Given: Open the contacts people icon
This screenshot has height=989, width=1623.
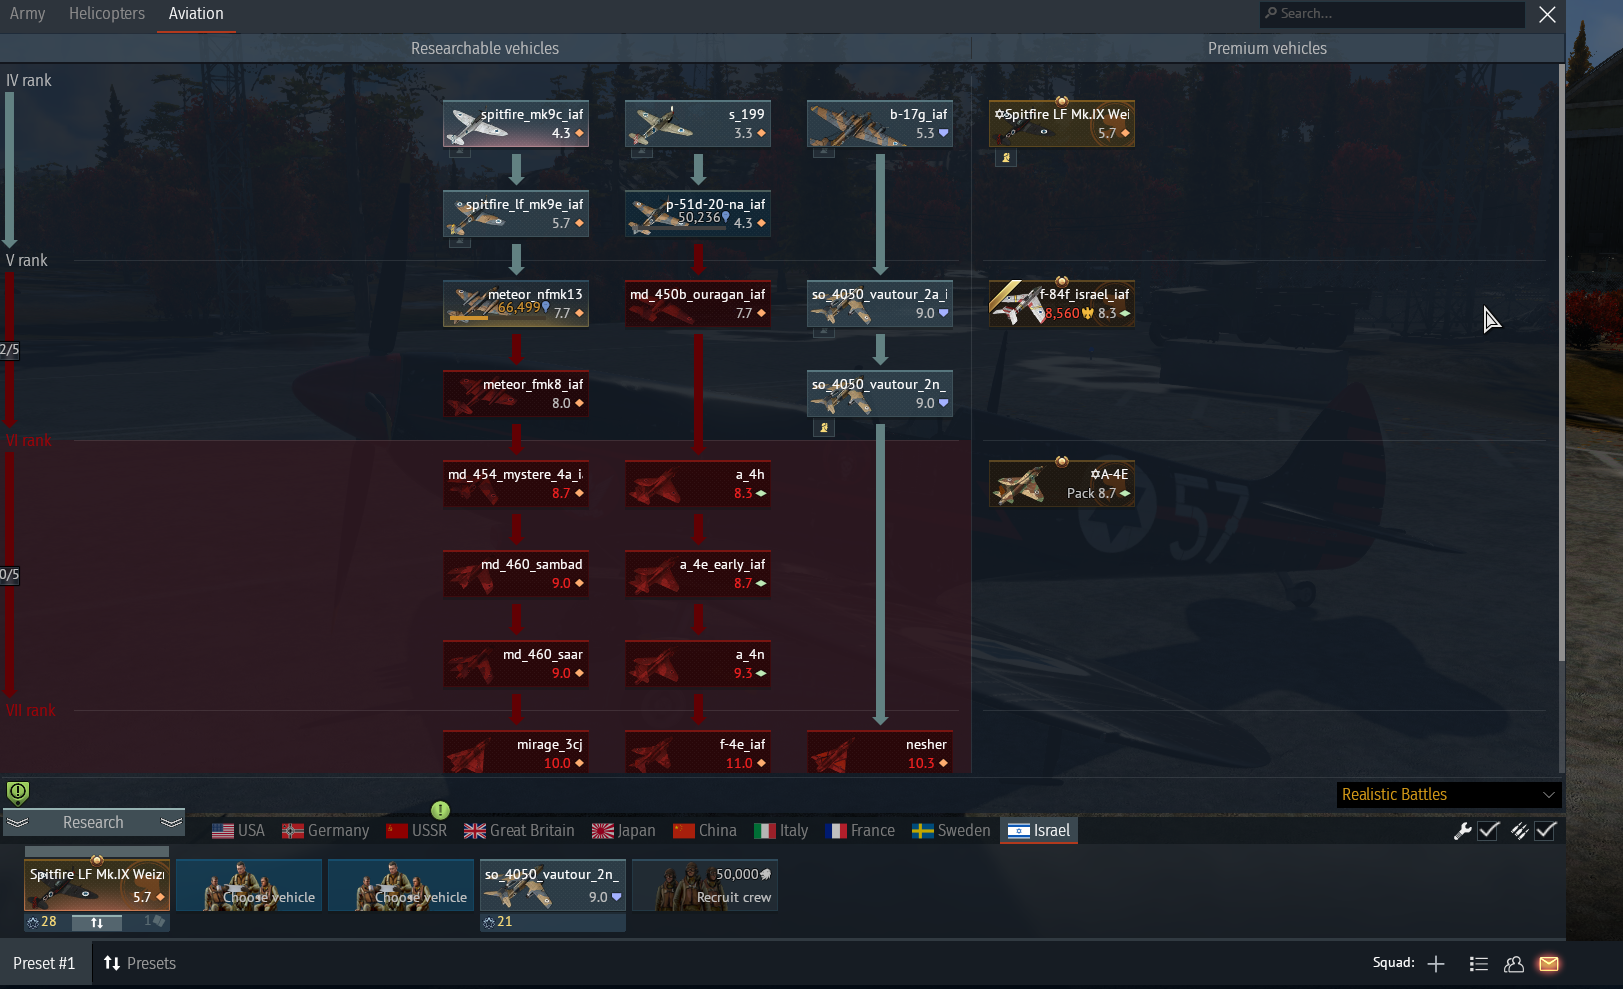Looking at the screenshot, I should [1514, 964].
